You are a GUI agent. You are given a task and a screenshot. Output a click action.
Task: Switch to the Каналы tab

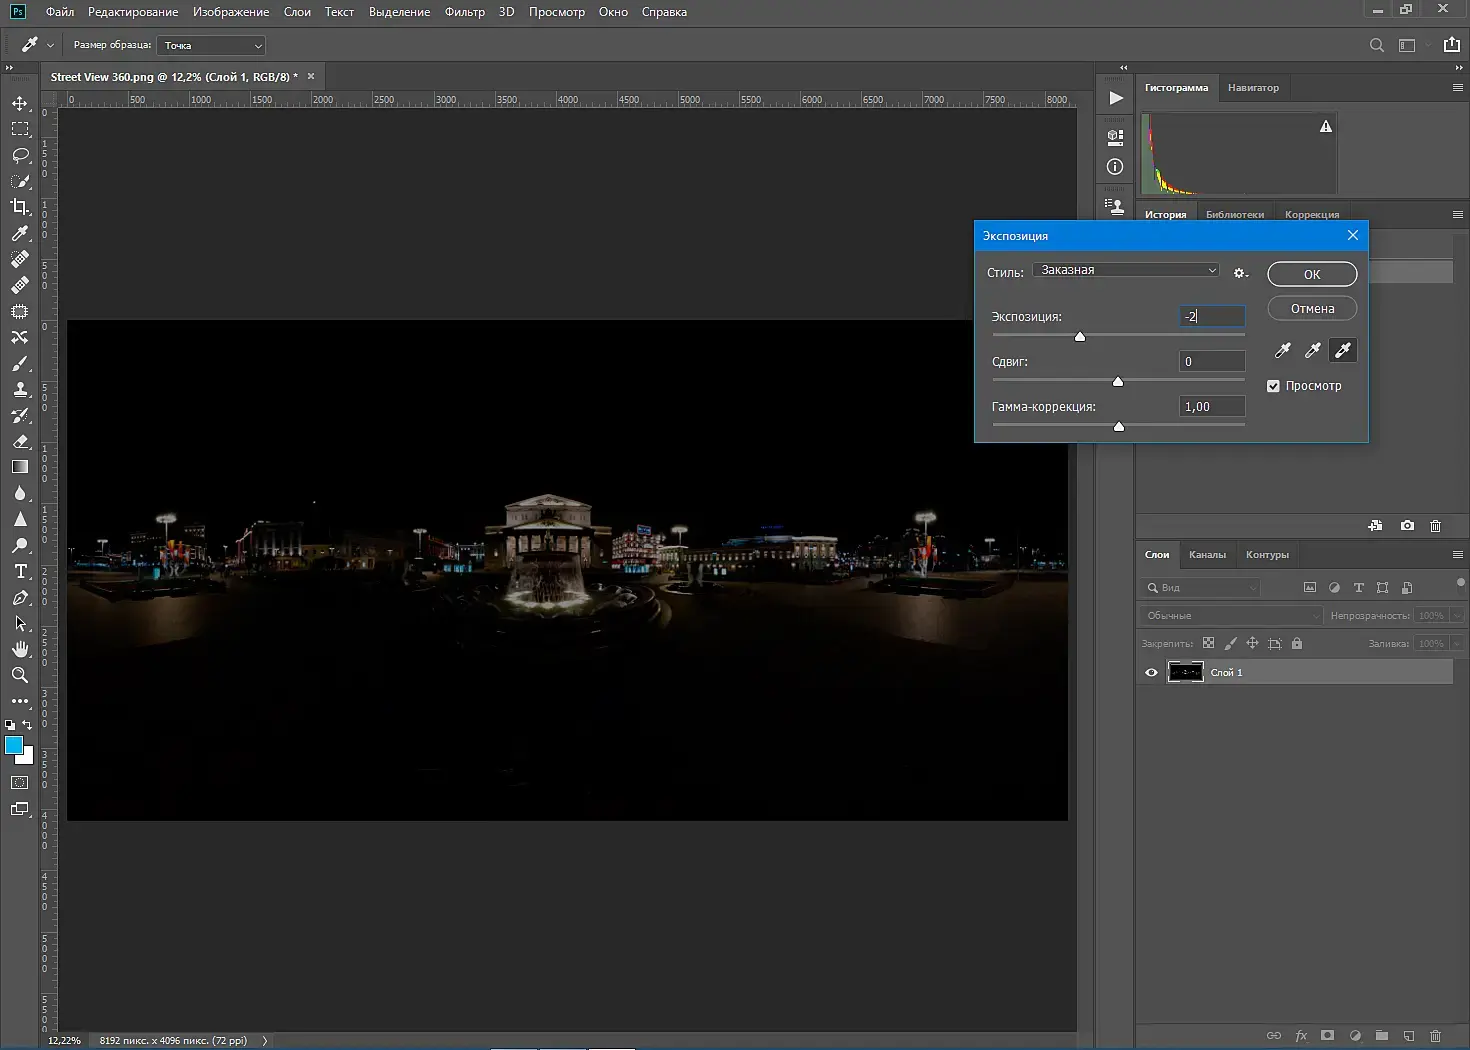(x=1207, y=555)
